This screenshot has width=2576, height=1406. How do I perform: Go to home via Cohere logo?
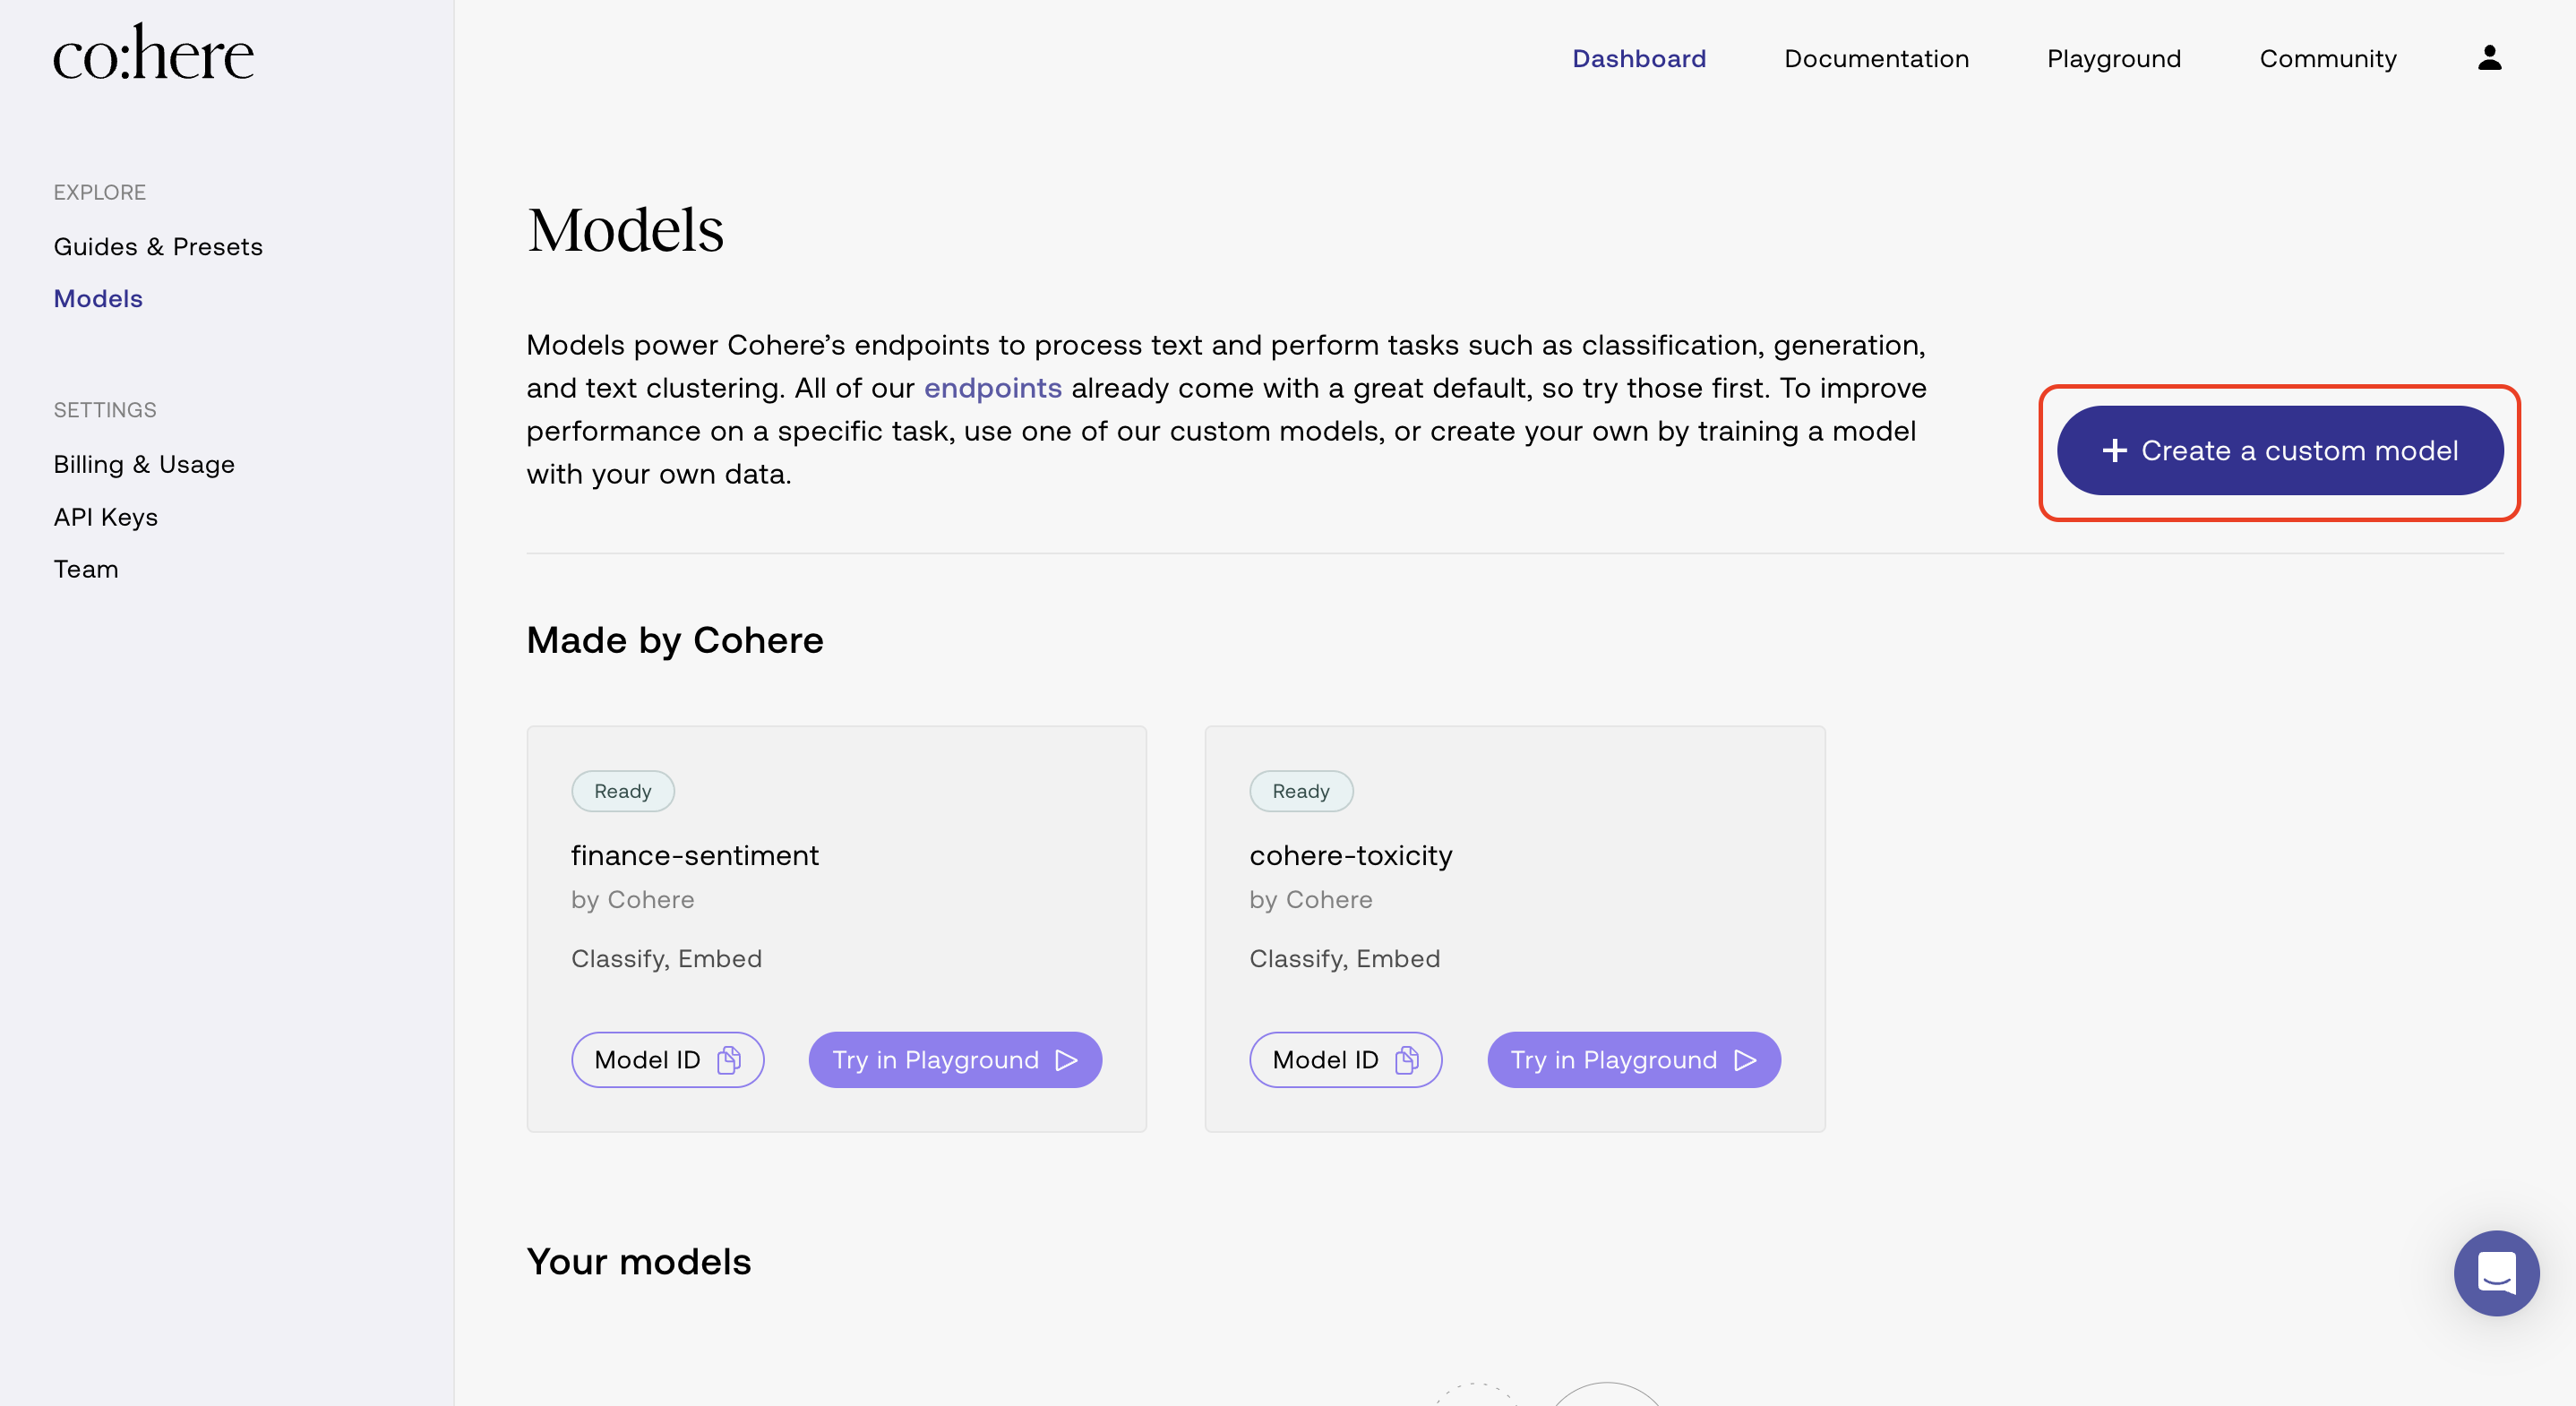pos(154,53)
